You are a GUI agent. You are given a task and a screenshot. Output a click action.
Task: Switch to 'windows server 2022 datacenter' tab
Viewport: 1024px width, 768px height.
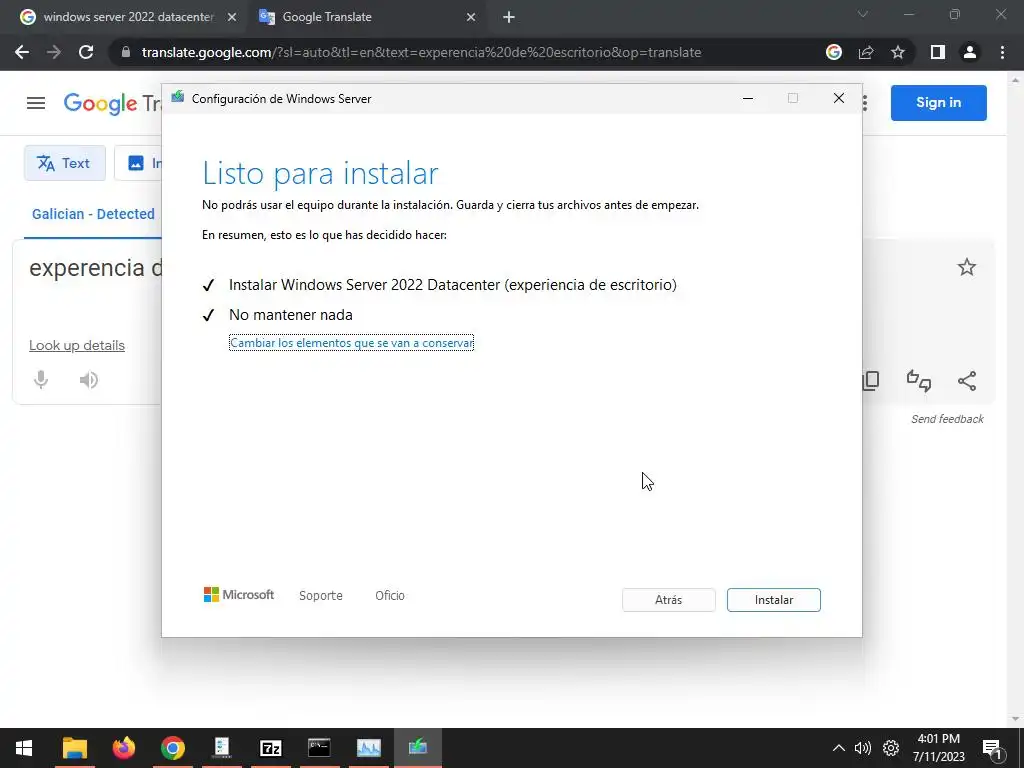(x=128, y=17)
